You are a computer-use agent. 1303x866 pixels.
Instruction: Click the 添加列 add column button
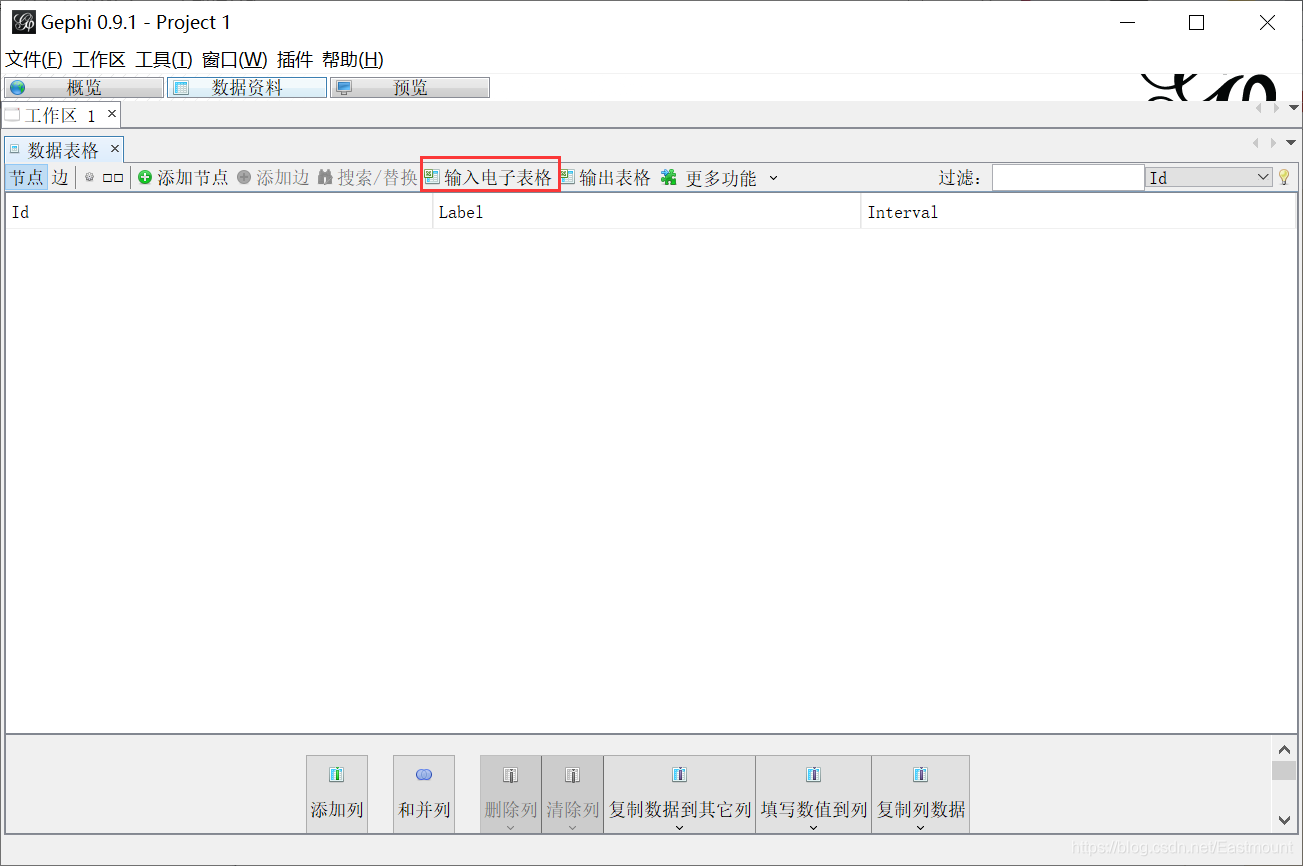pos(337,794)
